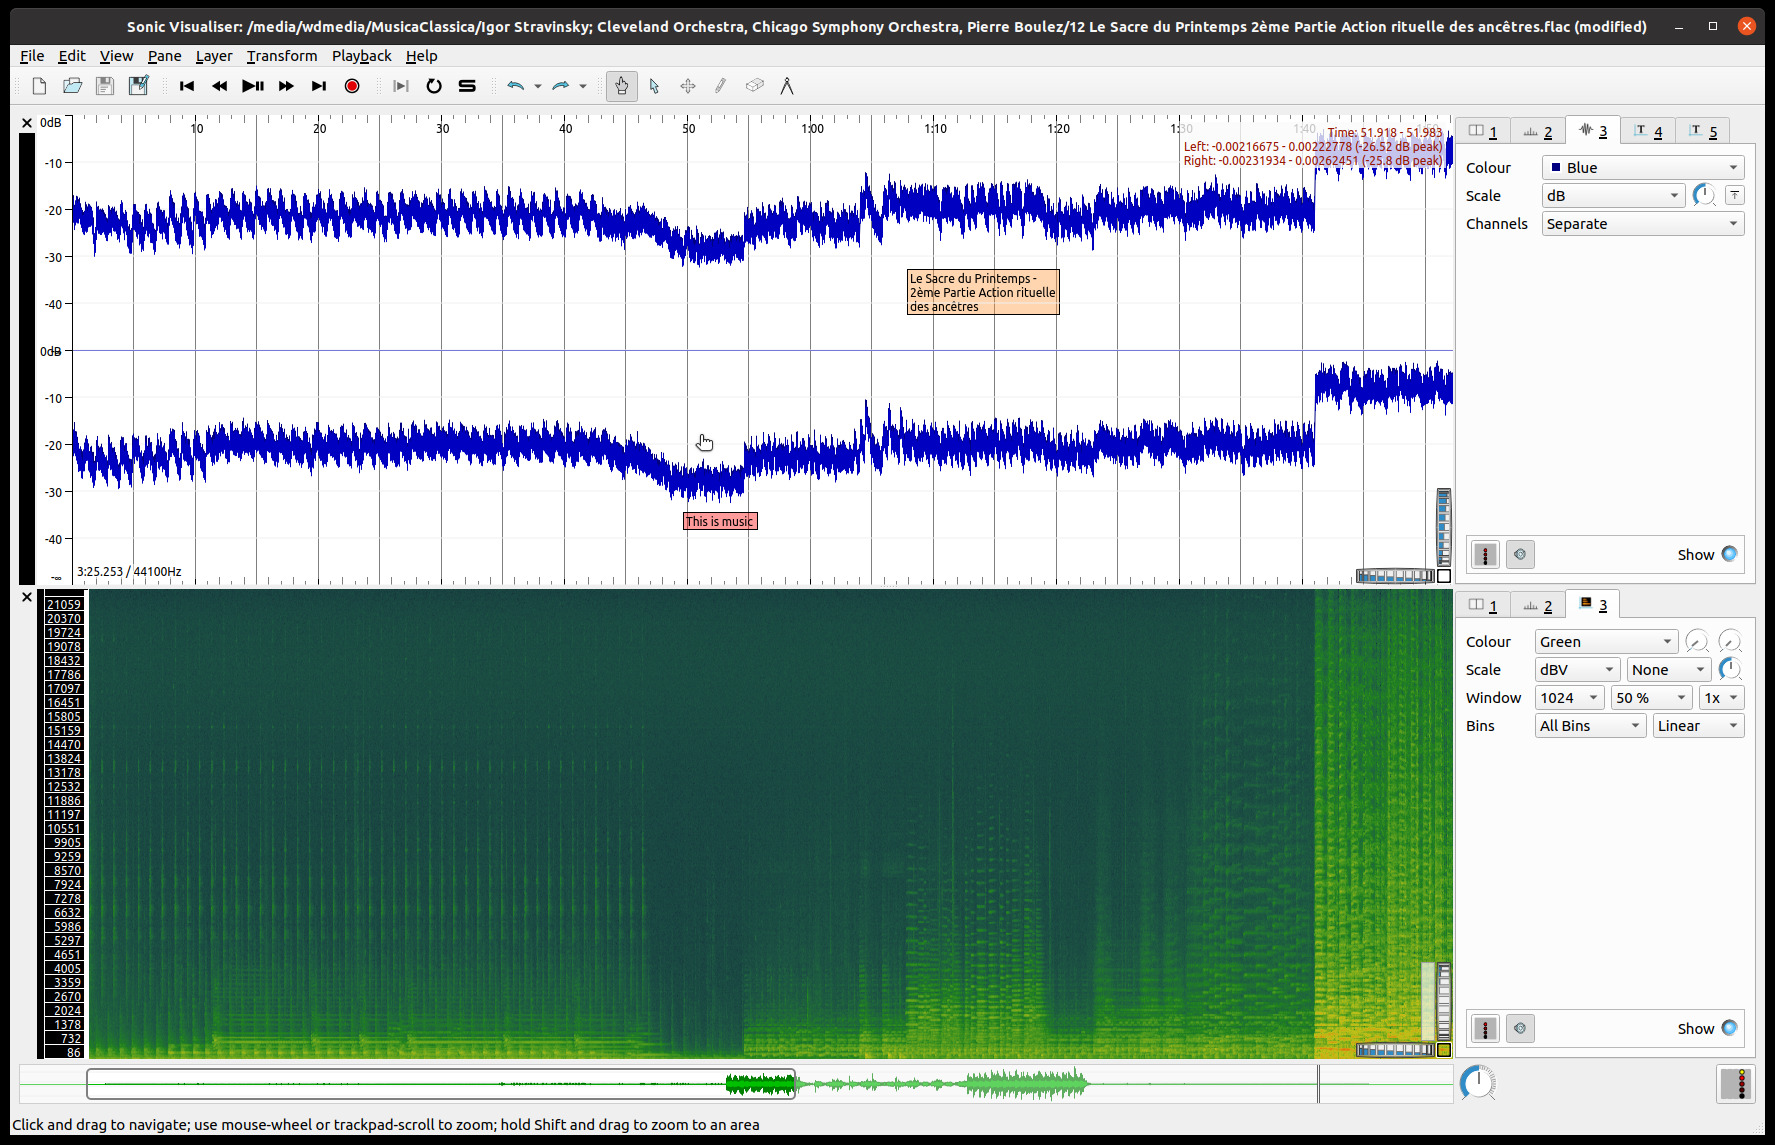Select the Erase tool
1775x1145 pixels.
755,86
